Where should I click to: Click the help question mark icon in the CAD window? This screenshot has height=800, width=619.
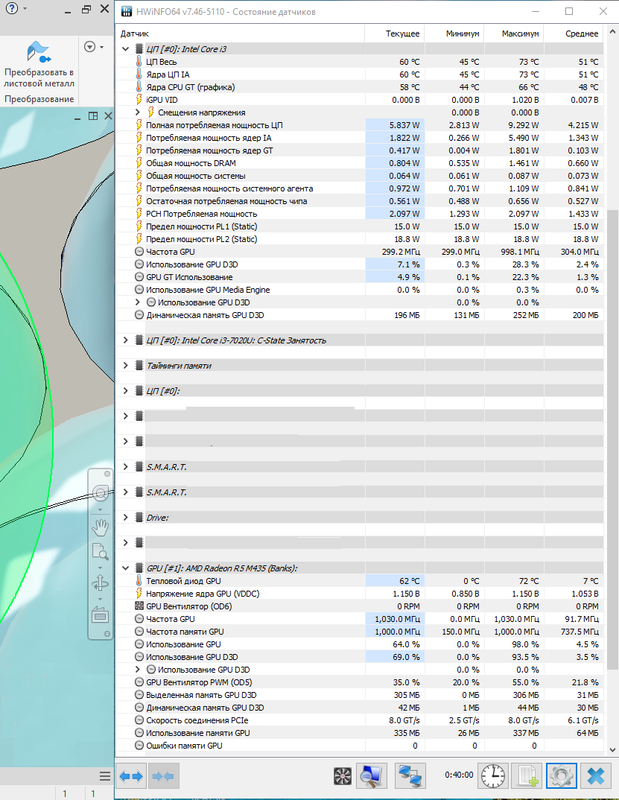click(x=11, y=9)
